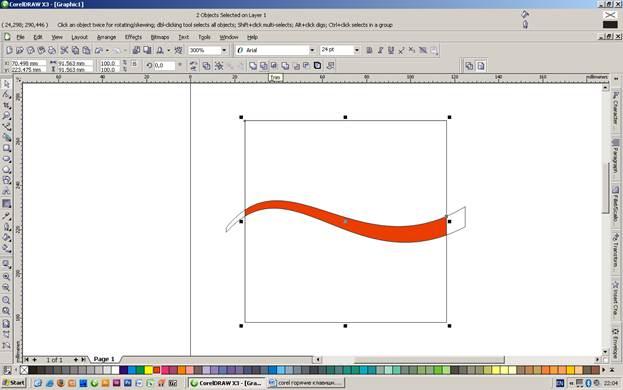Pick the red swatch in the color palette
Viewport: 623px width, 390px height.
click(x=157, y=370)
